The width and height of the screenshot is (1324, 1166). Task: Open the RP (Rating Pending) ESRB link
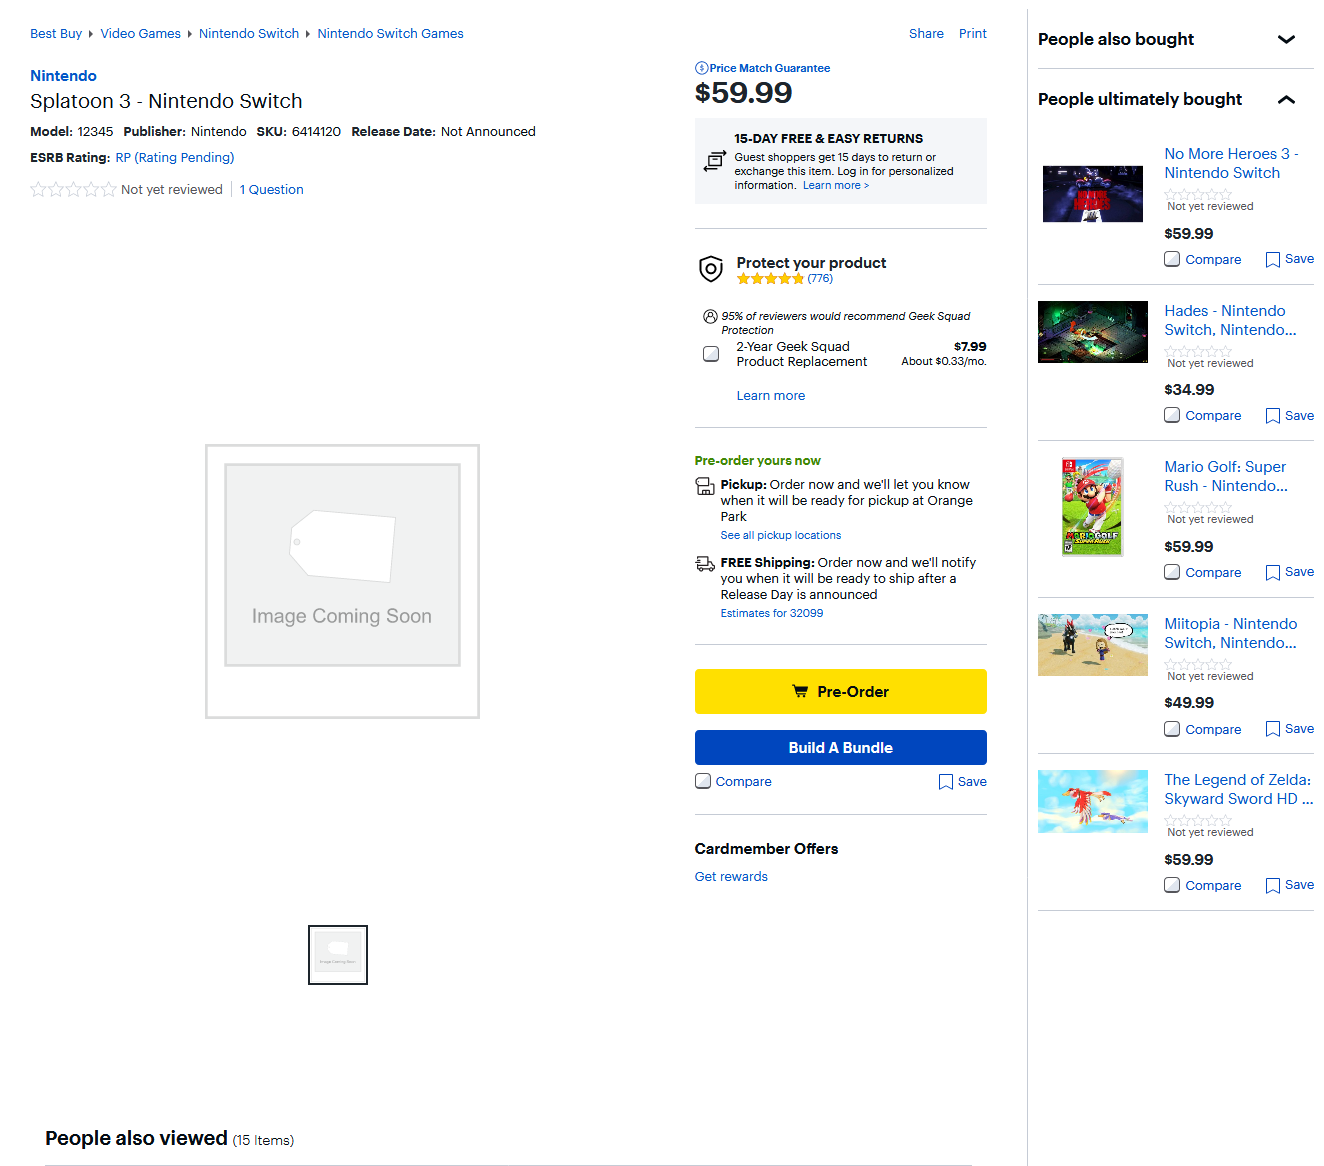(x=175, y=158)
